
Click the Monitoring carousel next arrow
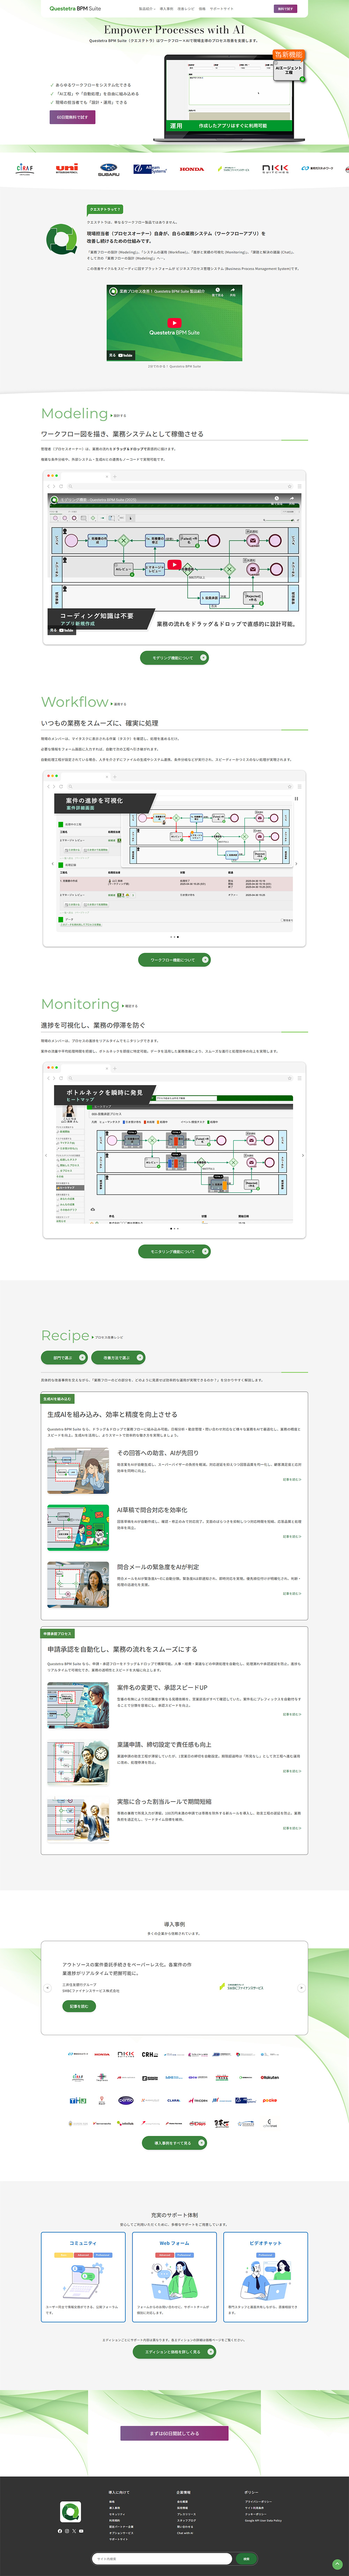coord(303,1155)
